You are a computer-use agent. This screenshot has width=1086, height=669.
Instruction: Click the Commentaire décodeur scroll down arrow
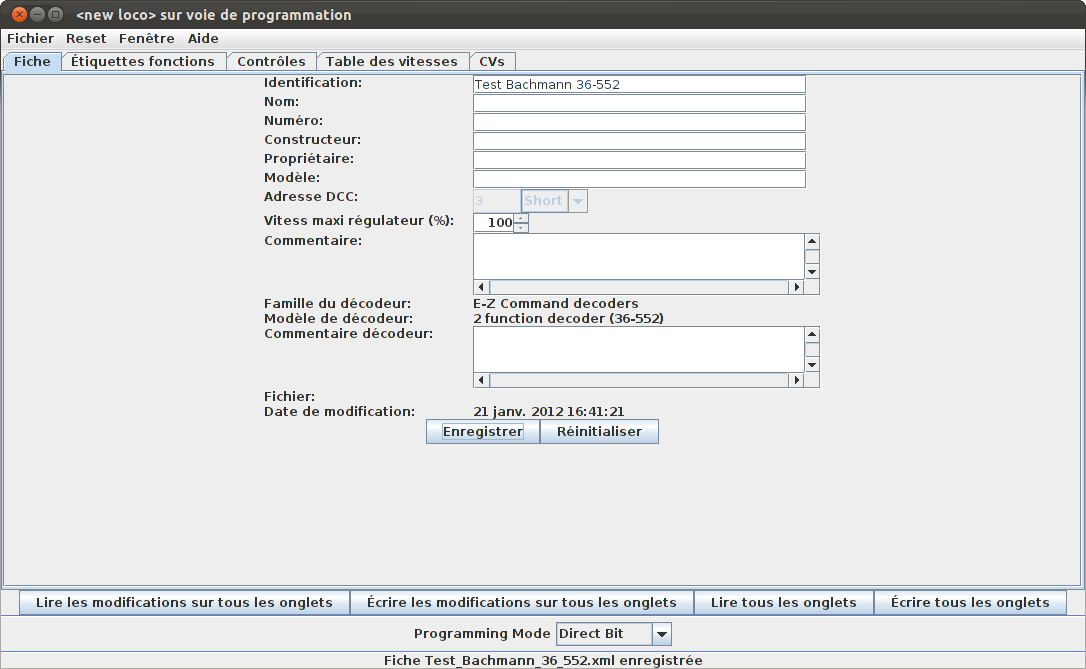click(x=812, y=365)
